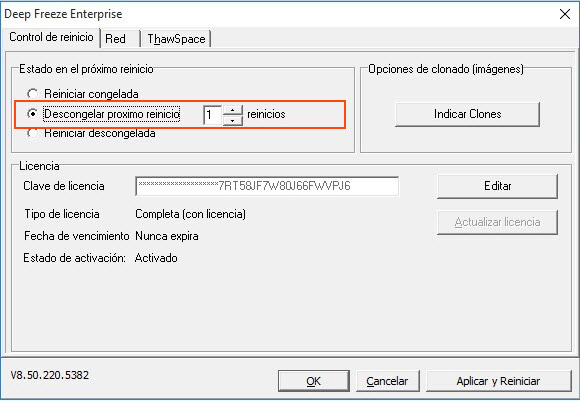Close the Deep Freeze Enterprise window
The width and height of the screenshot is (580, 401).
565,14
